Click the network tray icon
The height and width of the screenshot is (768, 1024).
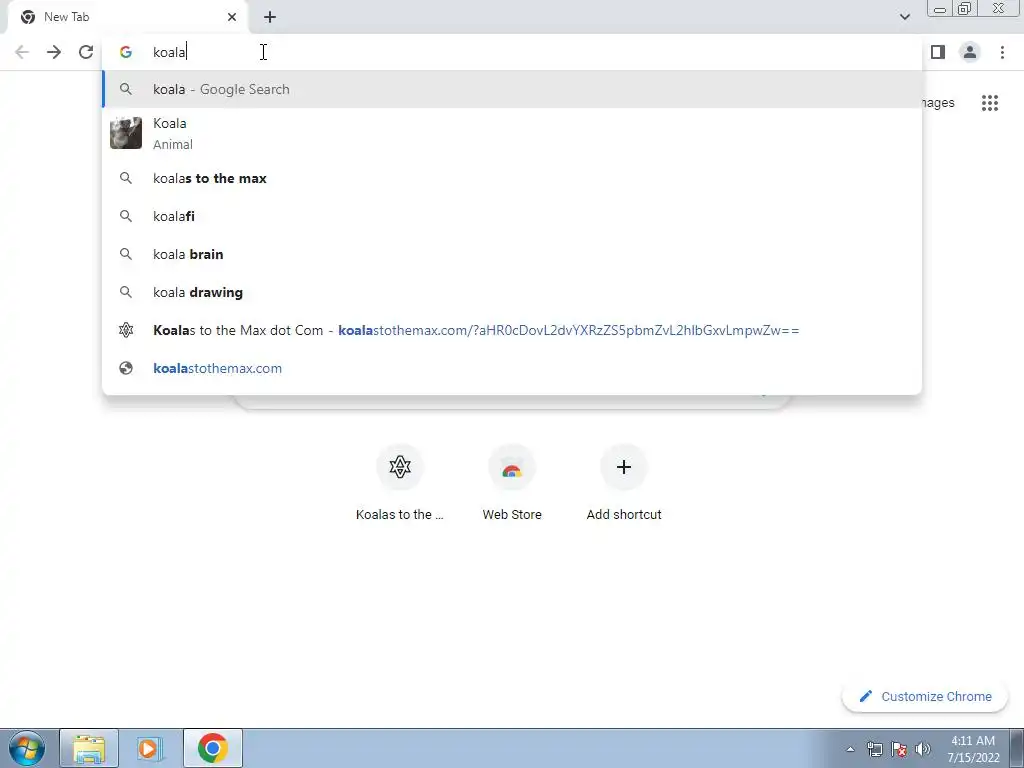pyautogui.click(x=874, y=749)
